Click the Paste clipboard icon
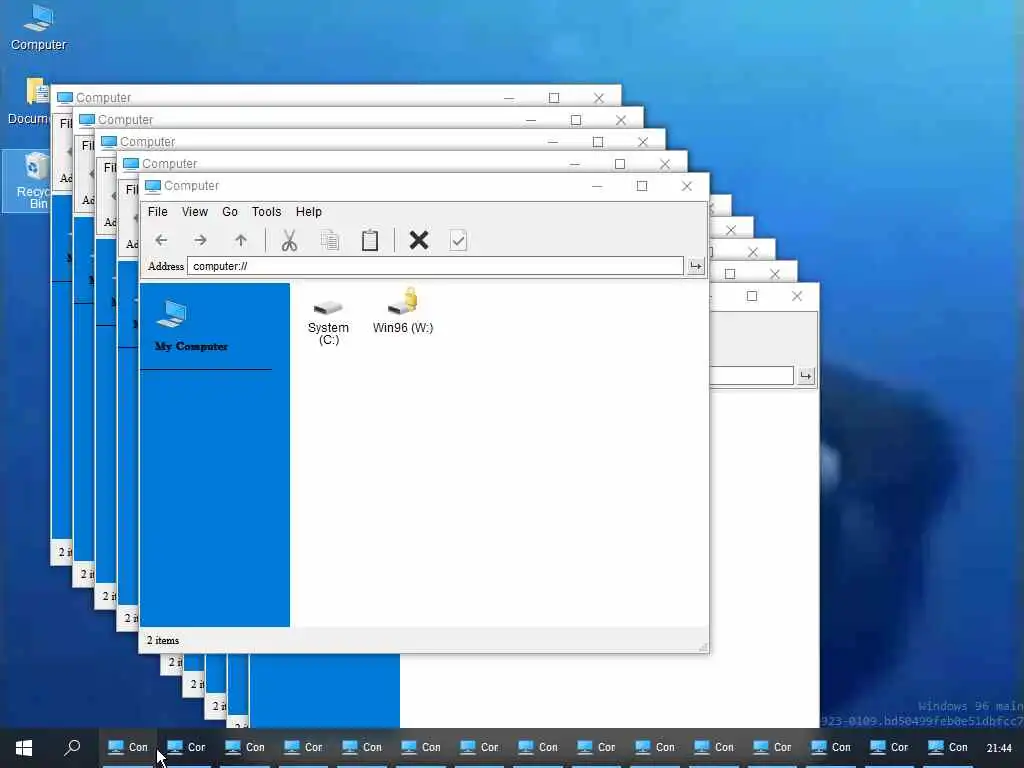1024x768 pixels. point(370,240)
